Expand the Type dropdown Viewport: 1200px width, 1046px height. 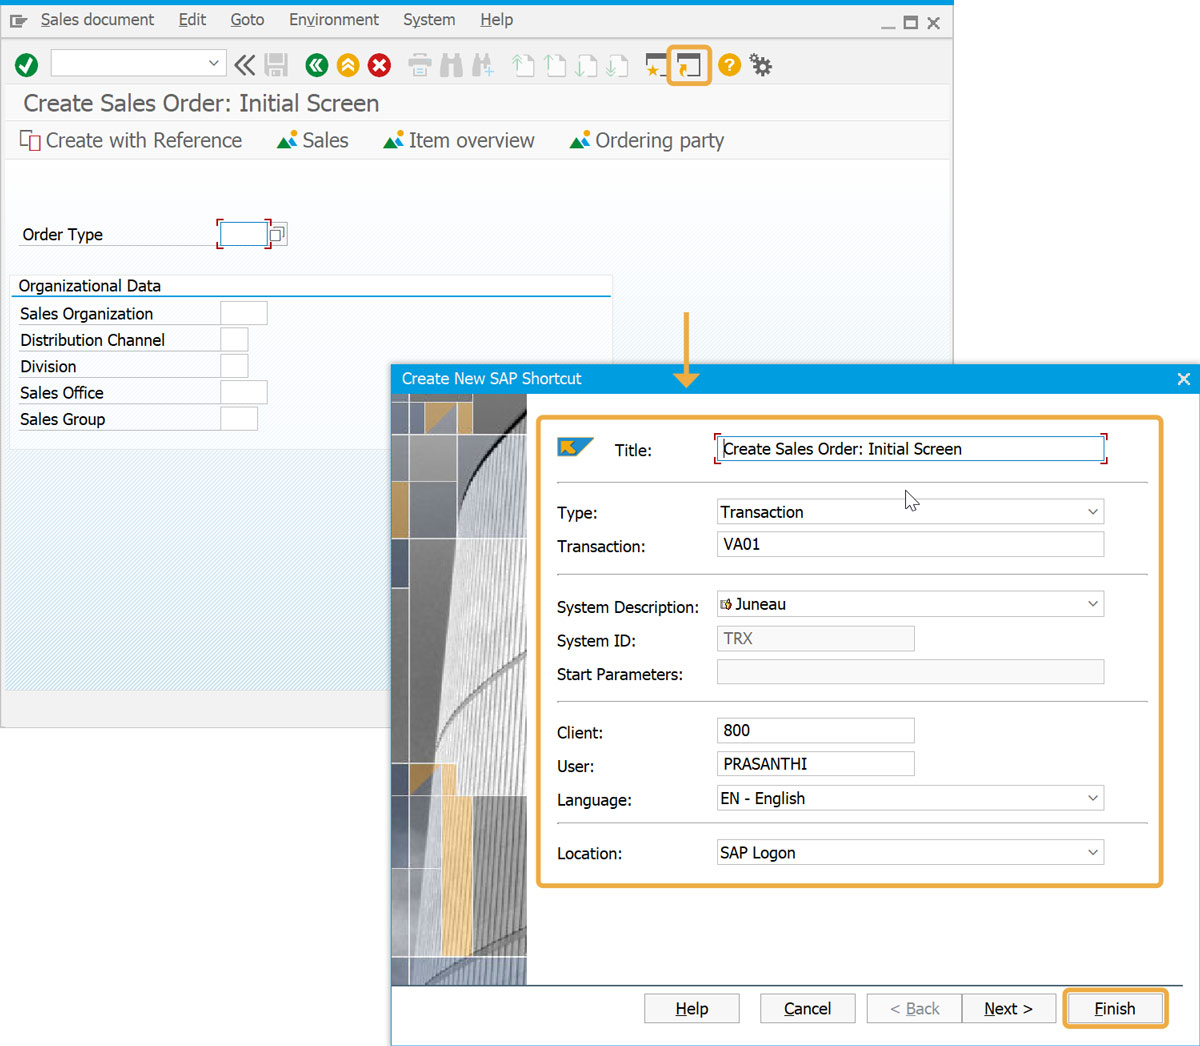(1092, 512)
